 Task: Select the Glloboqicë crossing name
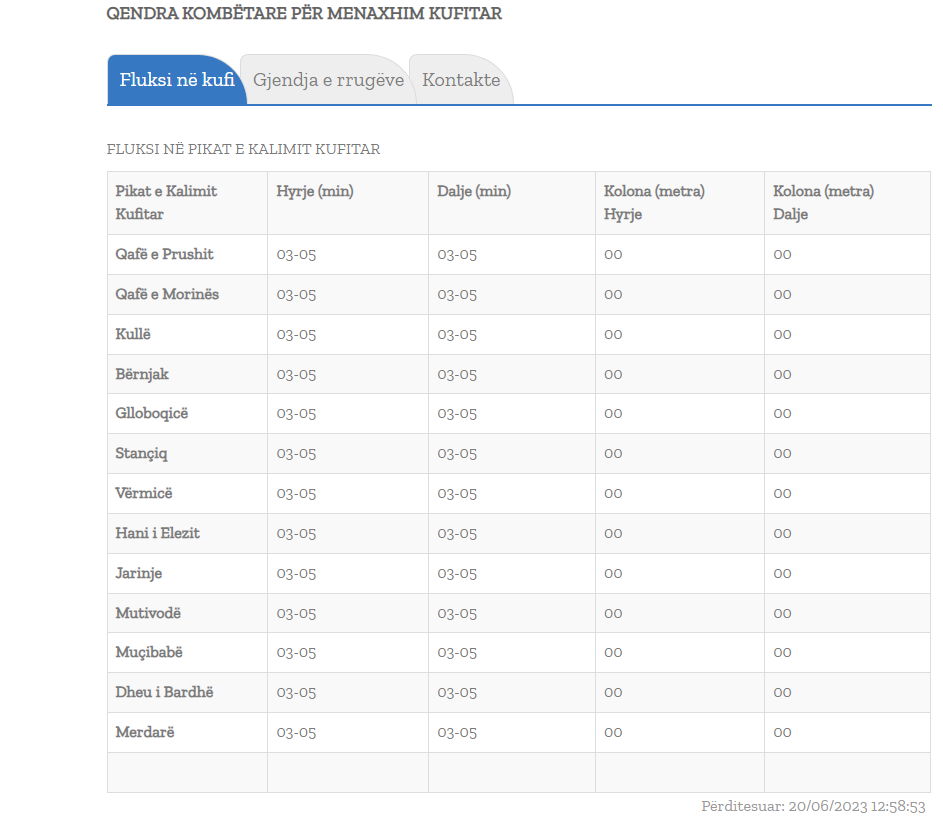(x=152, y=413)
